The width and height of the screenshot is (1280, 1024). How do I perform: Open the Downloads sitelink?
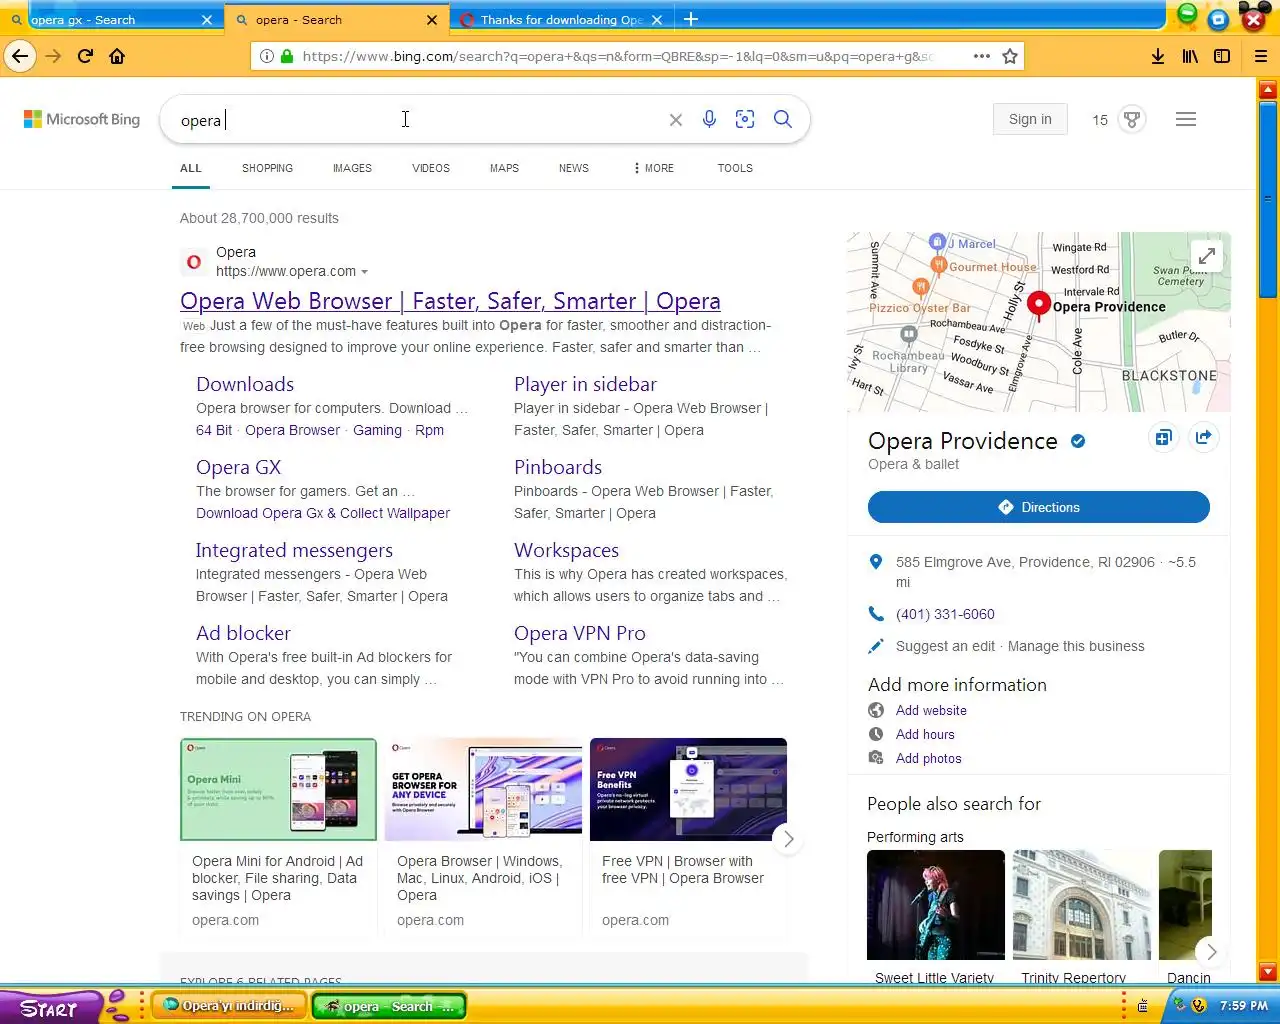[245, 384]
